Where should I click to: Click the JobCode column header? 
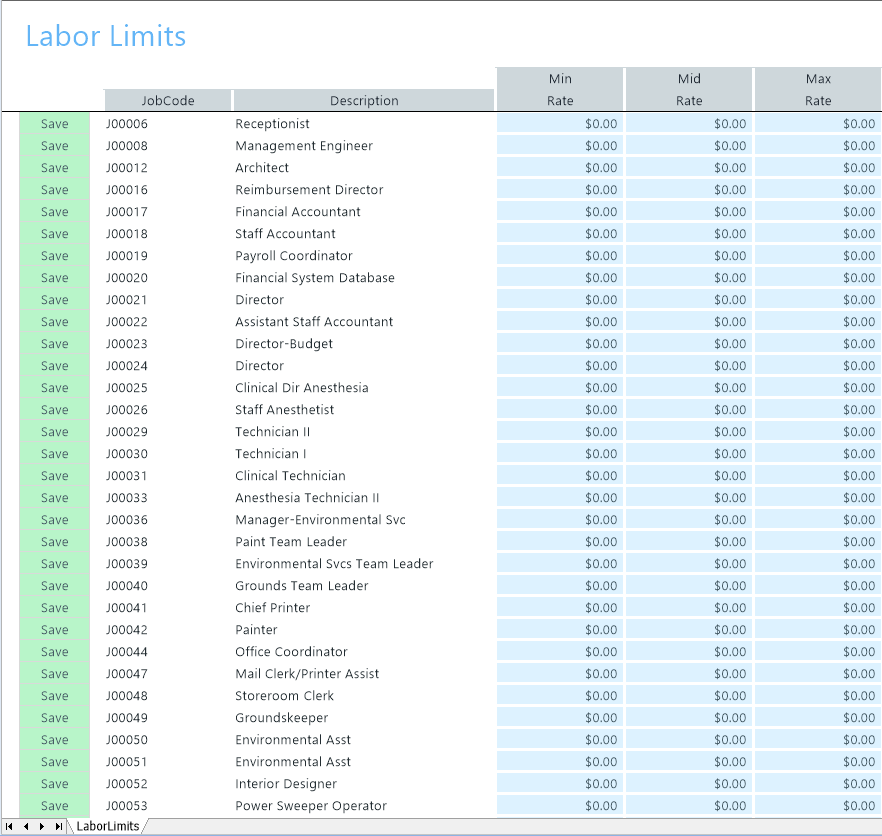[x=168, y=100]
